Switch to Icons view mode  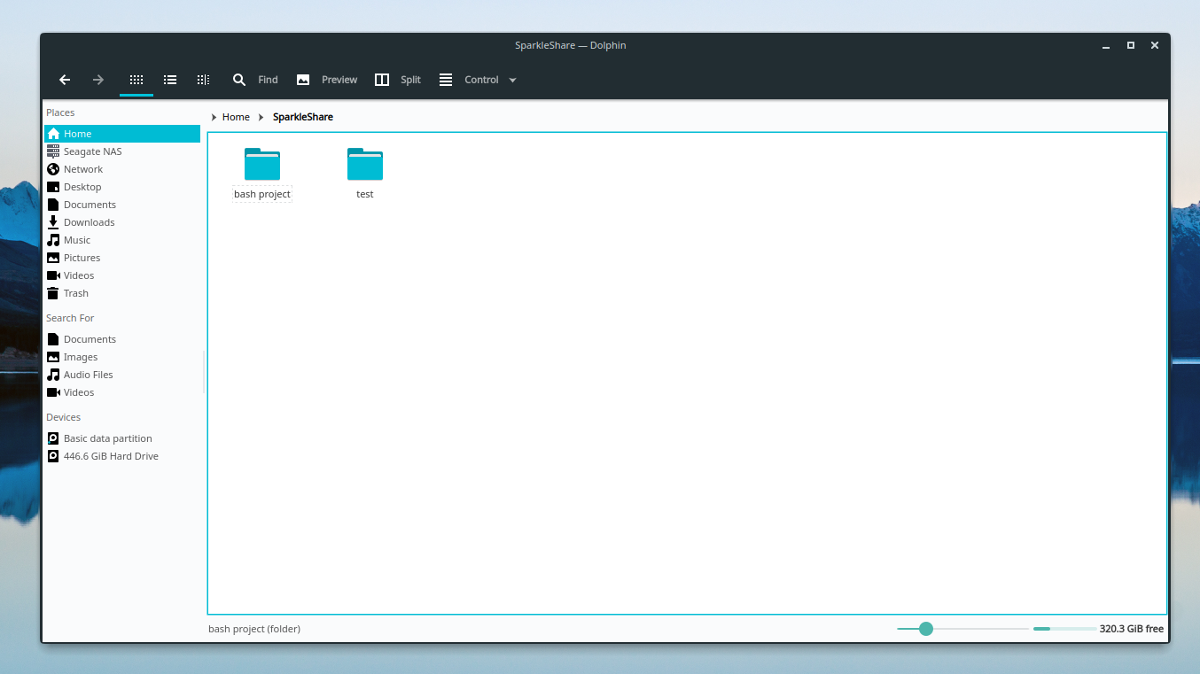[x=137, y=80]
